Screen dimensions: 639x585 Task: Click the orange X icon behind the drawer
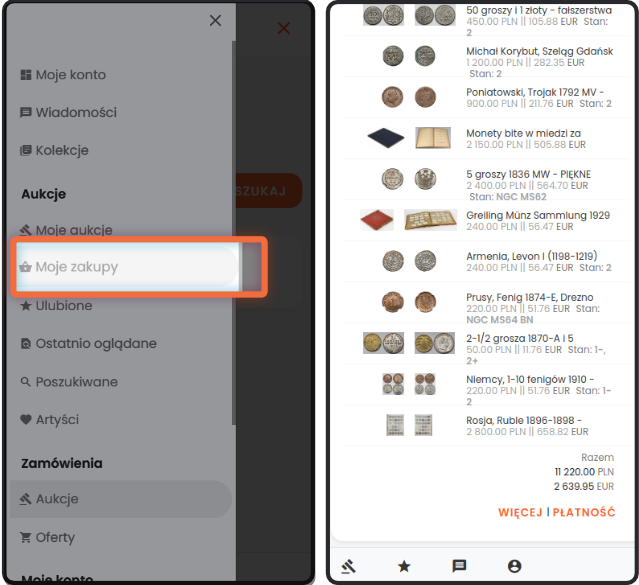pyautogui.click(x=284, y=28)
